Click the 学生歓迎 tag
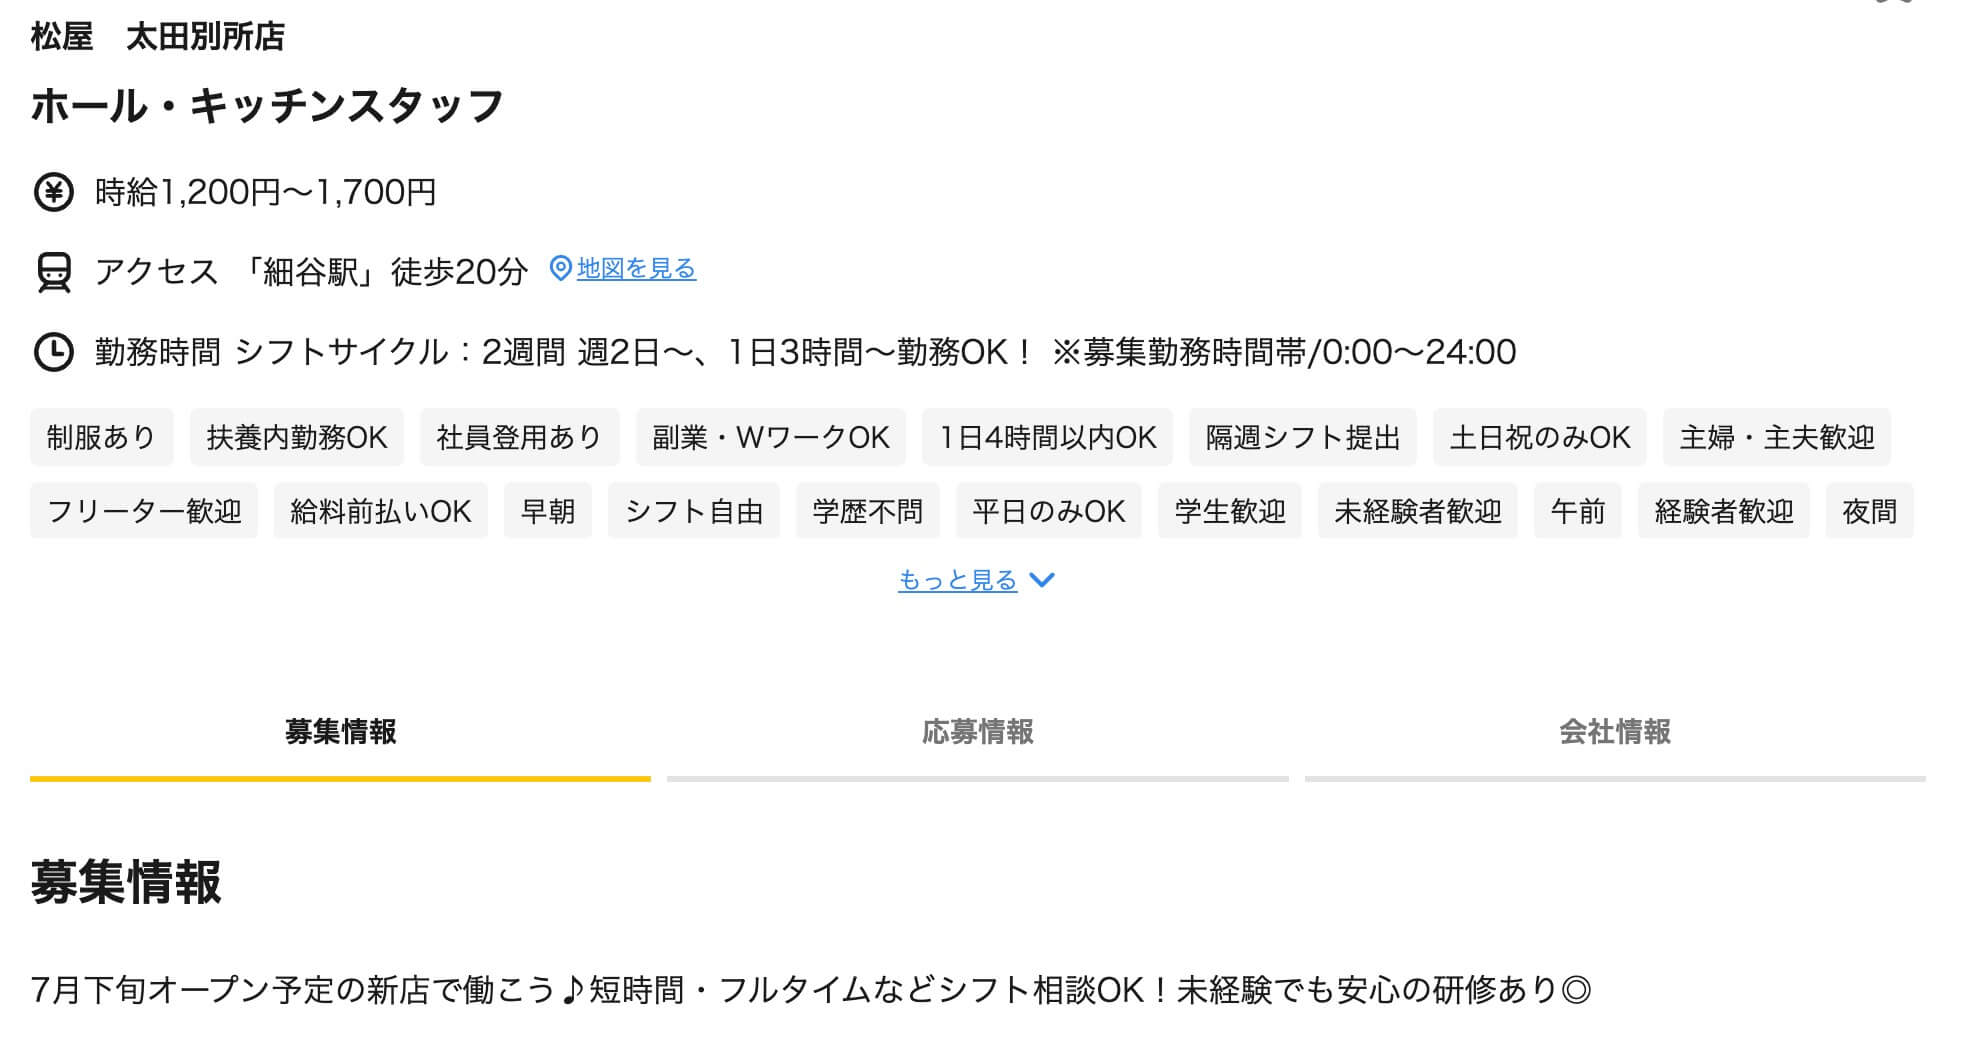The width and height of the screenshot is (1964, 1050). (1230, 512)
